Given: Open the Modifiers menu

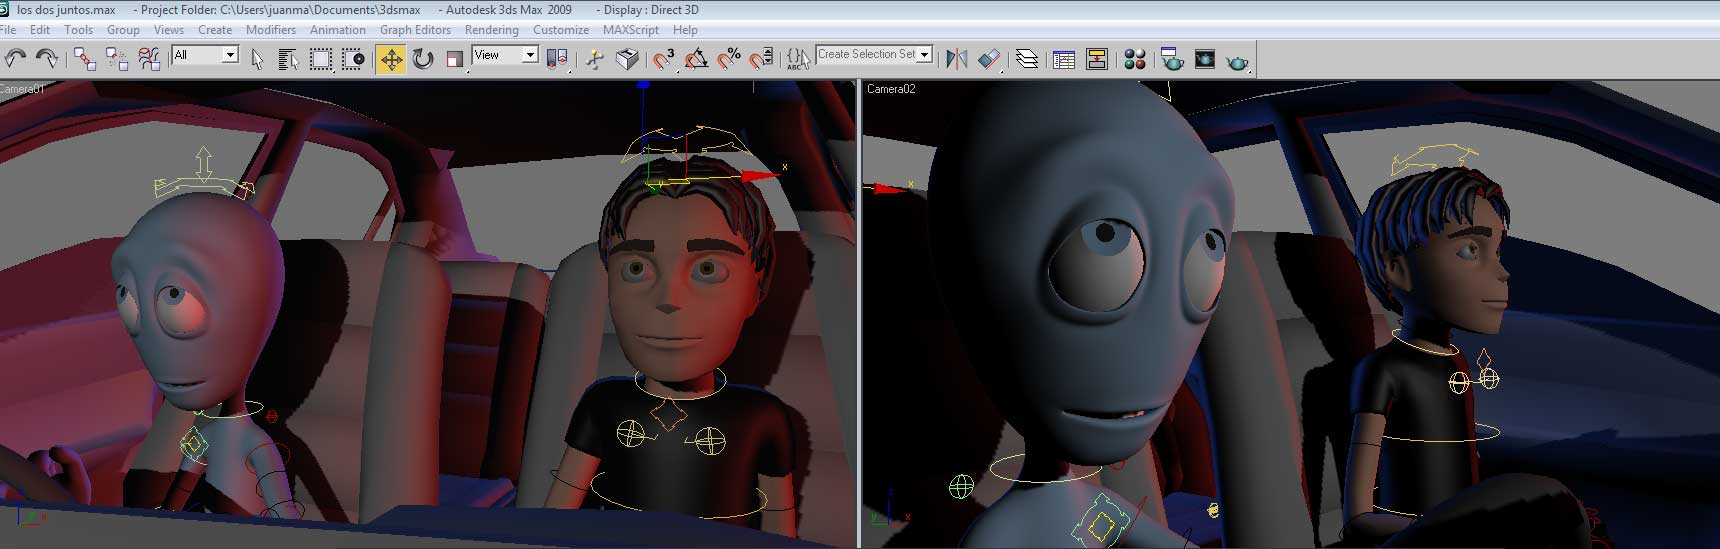Looking at the screenshot, I should pyautogui.click(x=270, y=30).
